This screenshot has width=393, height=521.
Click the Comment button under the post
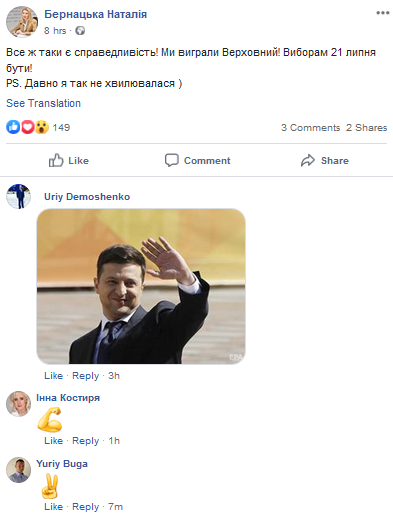click(197, 160)
